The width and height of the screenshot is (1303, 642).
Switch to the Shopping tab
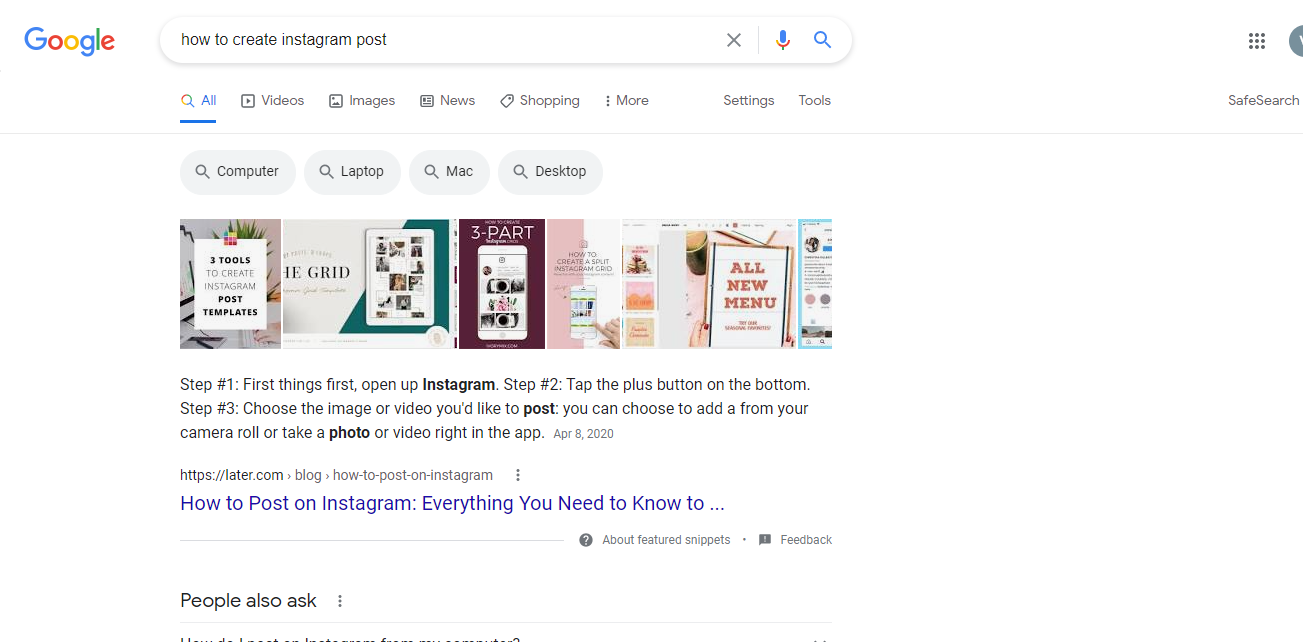[x=540, y=101]
